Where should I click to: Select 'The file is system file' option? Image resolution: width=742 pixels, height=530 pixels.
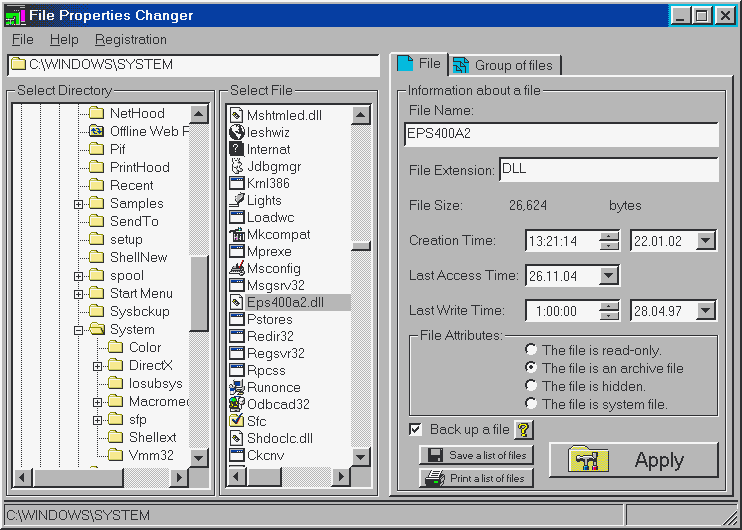pyautogui.click(x=531, y=404)
